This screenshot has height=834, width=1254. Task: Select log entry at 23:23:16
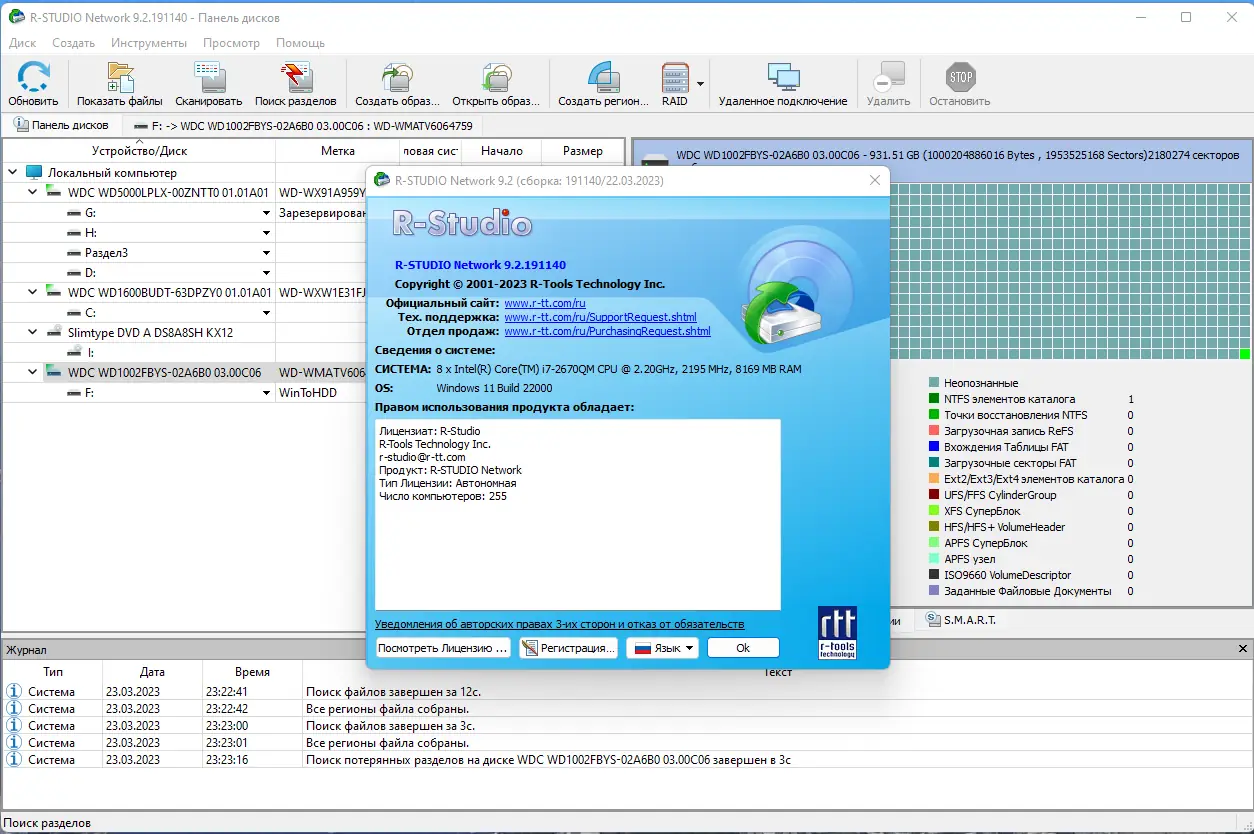coord(627,760)
